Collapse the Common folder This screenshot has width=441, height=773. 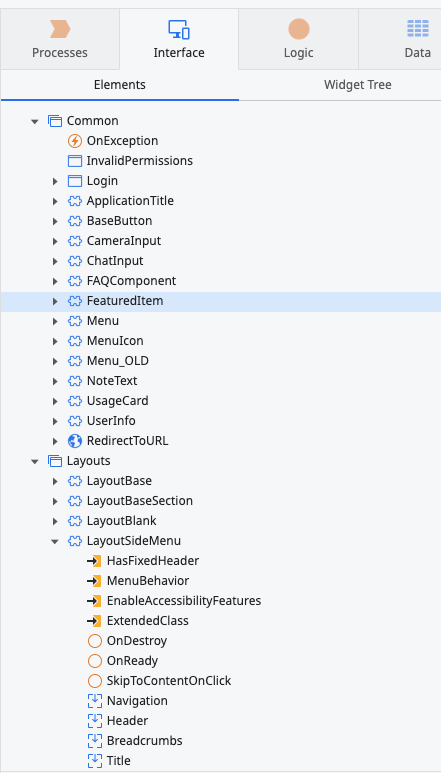pyautogui.click(x=34, y=121)
